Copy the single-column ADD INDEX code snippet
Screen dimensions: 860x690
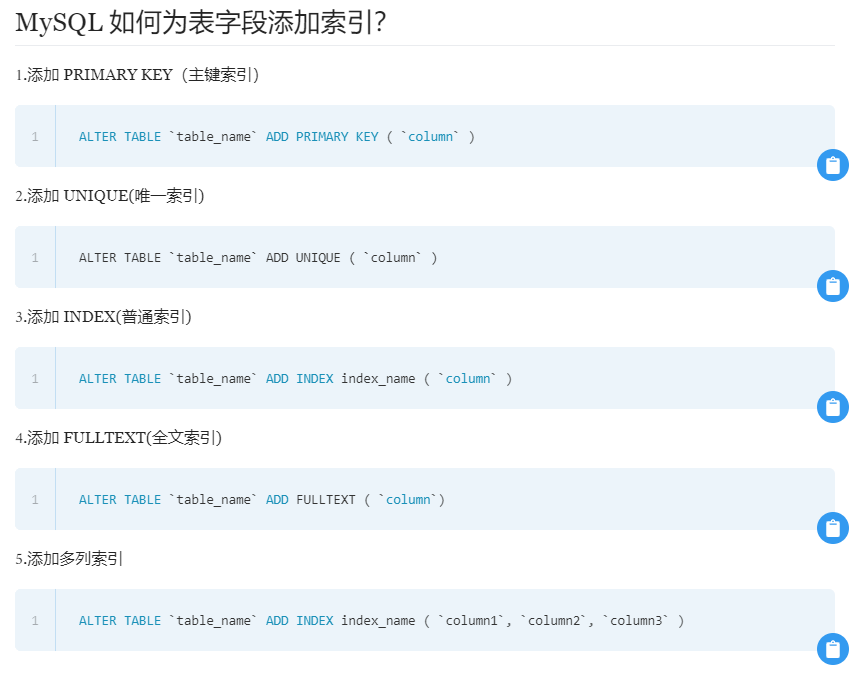click(x=833, y=407)
